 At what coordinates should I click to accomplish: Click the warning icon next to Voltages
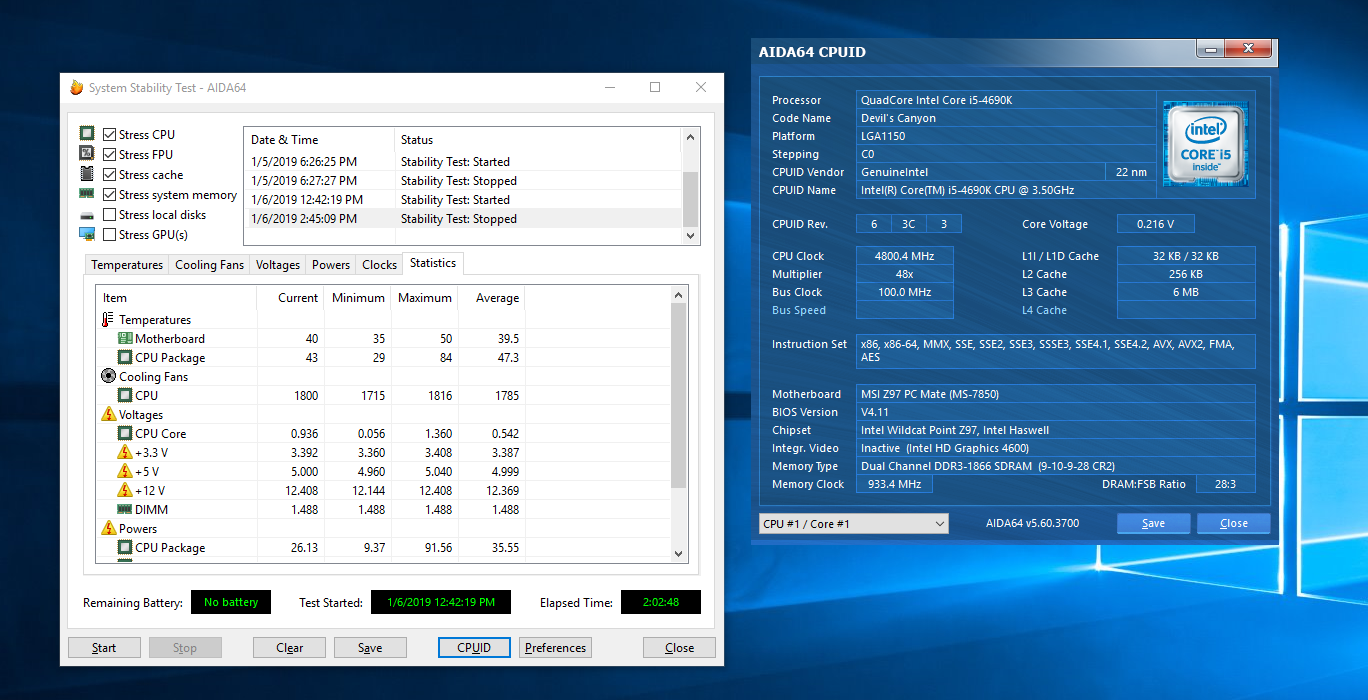[109, 414]
